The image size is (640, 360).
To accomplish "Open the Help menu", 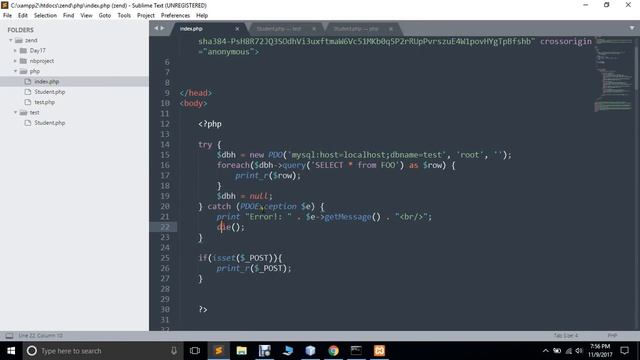I will click(x=202, y=16).
